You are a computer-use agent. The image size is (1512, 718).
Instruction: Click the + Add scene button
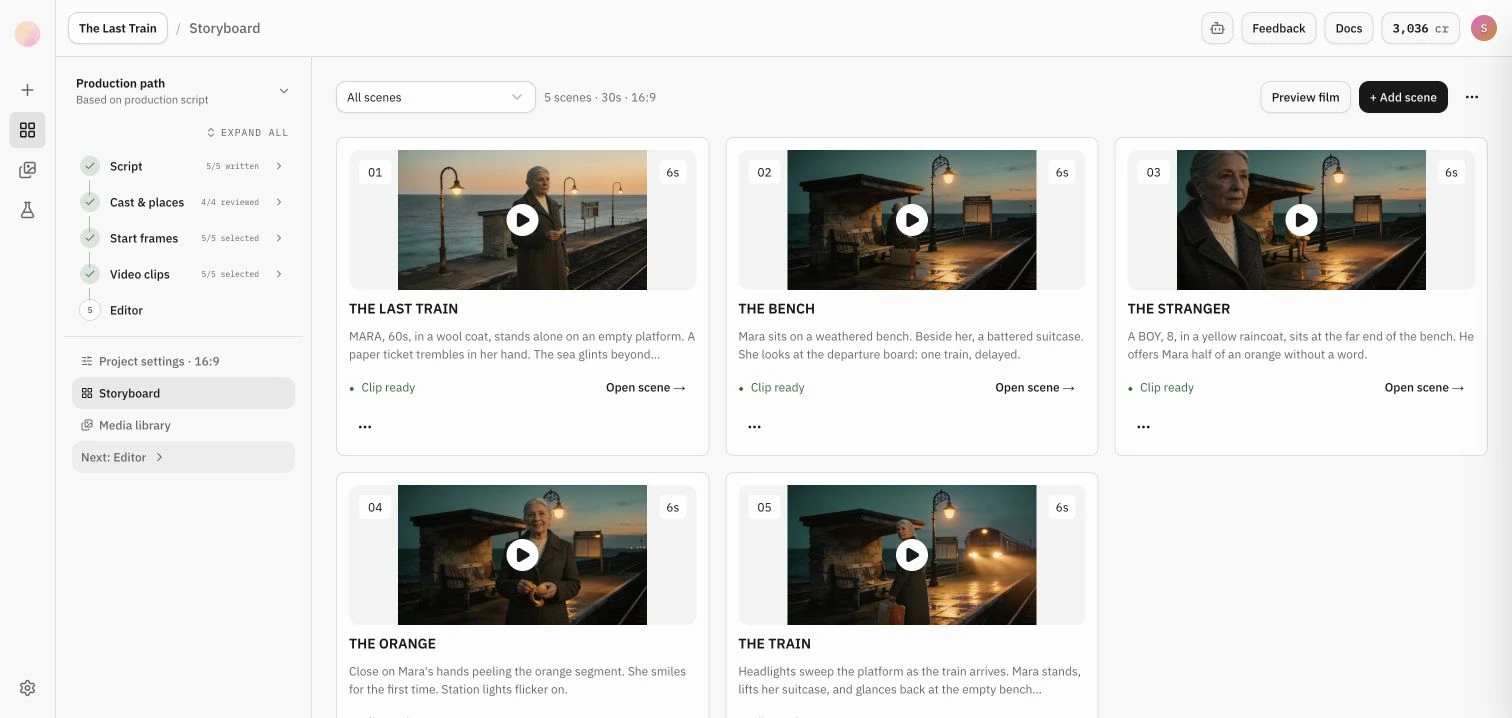[1403, 97]
